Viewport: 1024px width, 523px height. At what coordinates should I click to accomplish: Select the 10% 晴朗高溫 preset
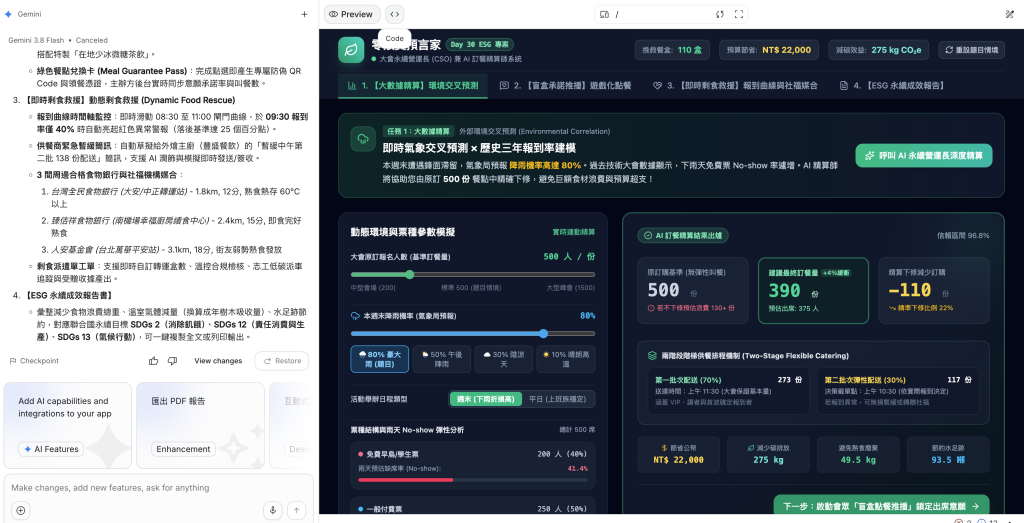coord(566,359)
